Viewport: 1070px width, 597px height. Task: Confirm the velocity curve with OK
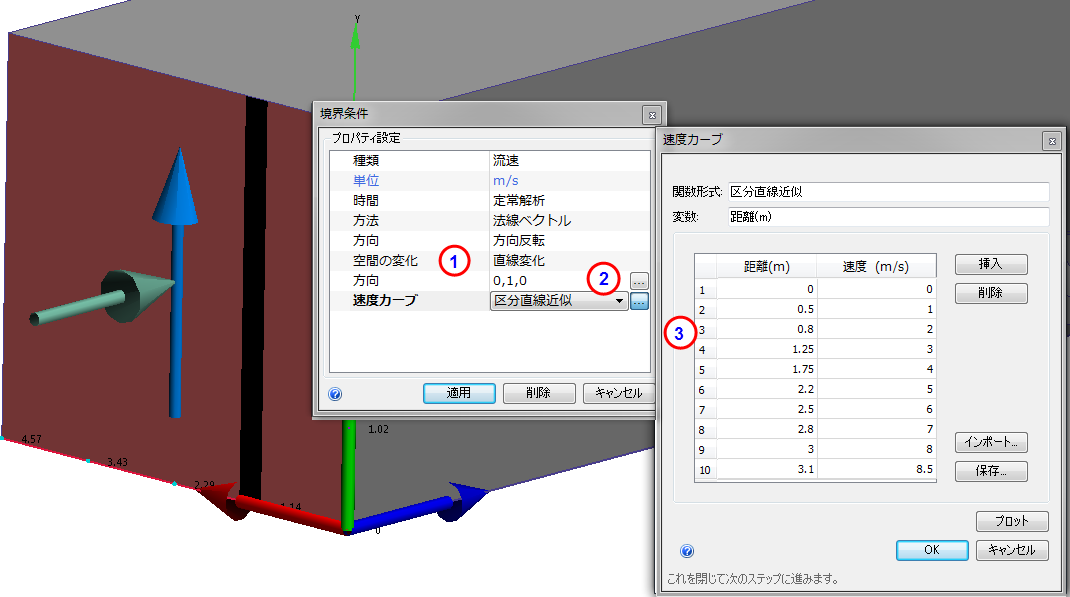tap(931, 550)
